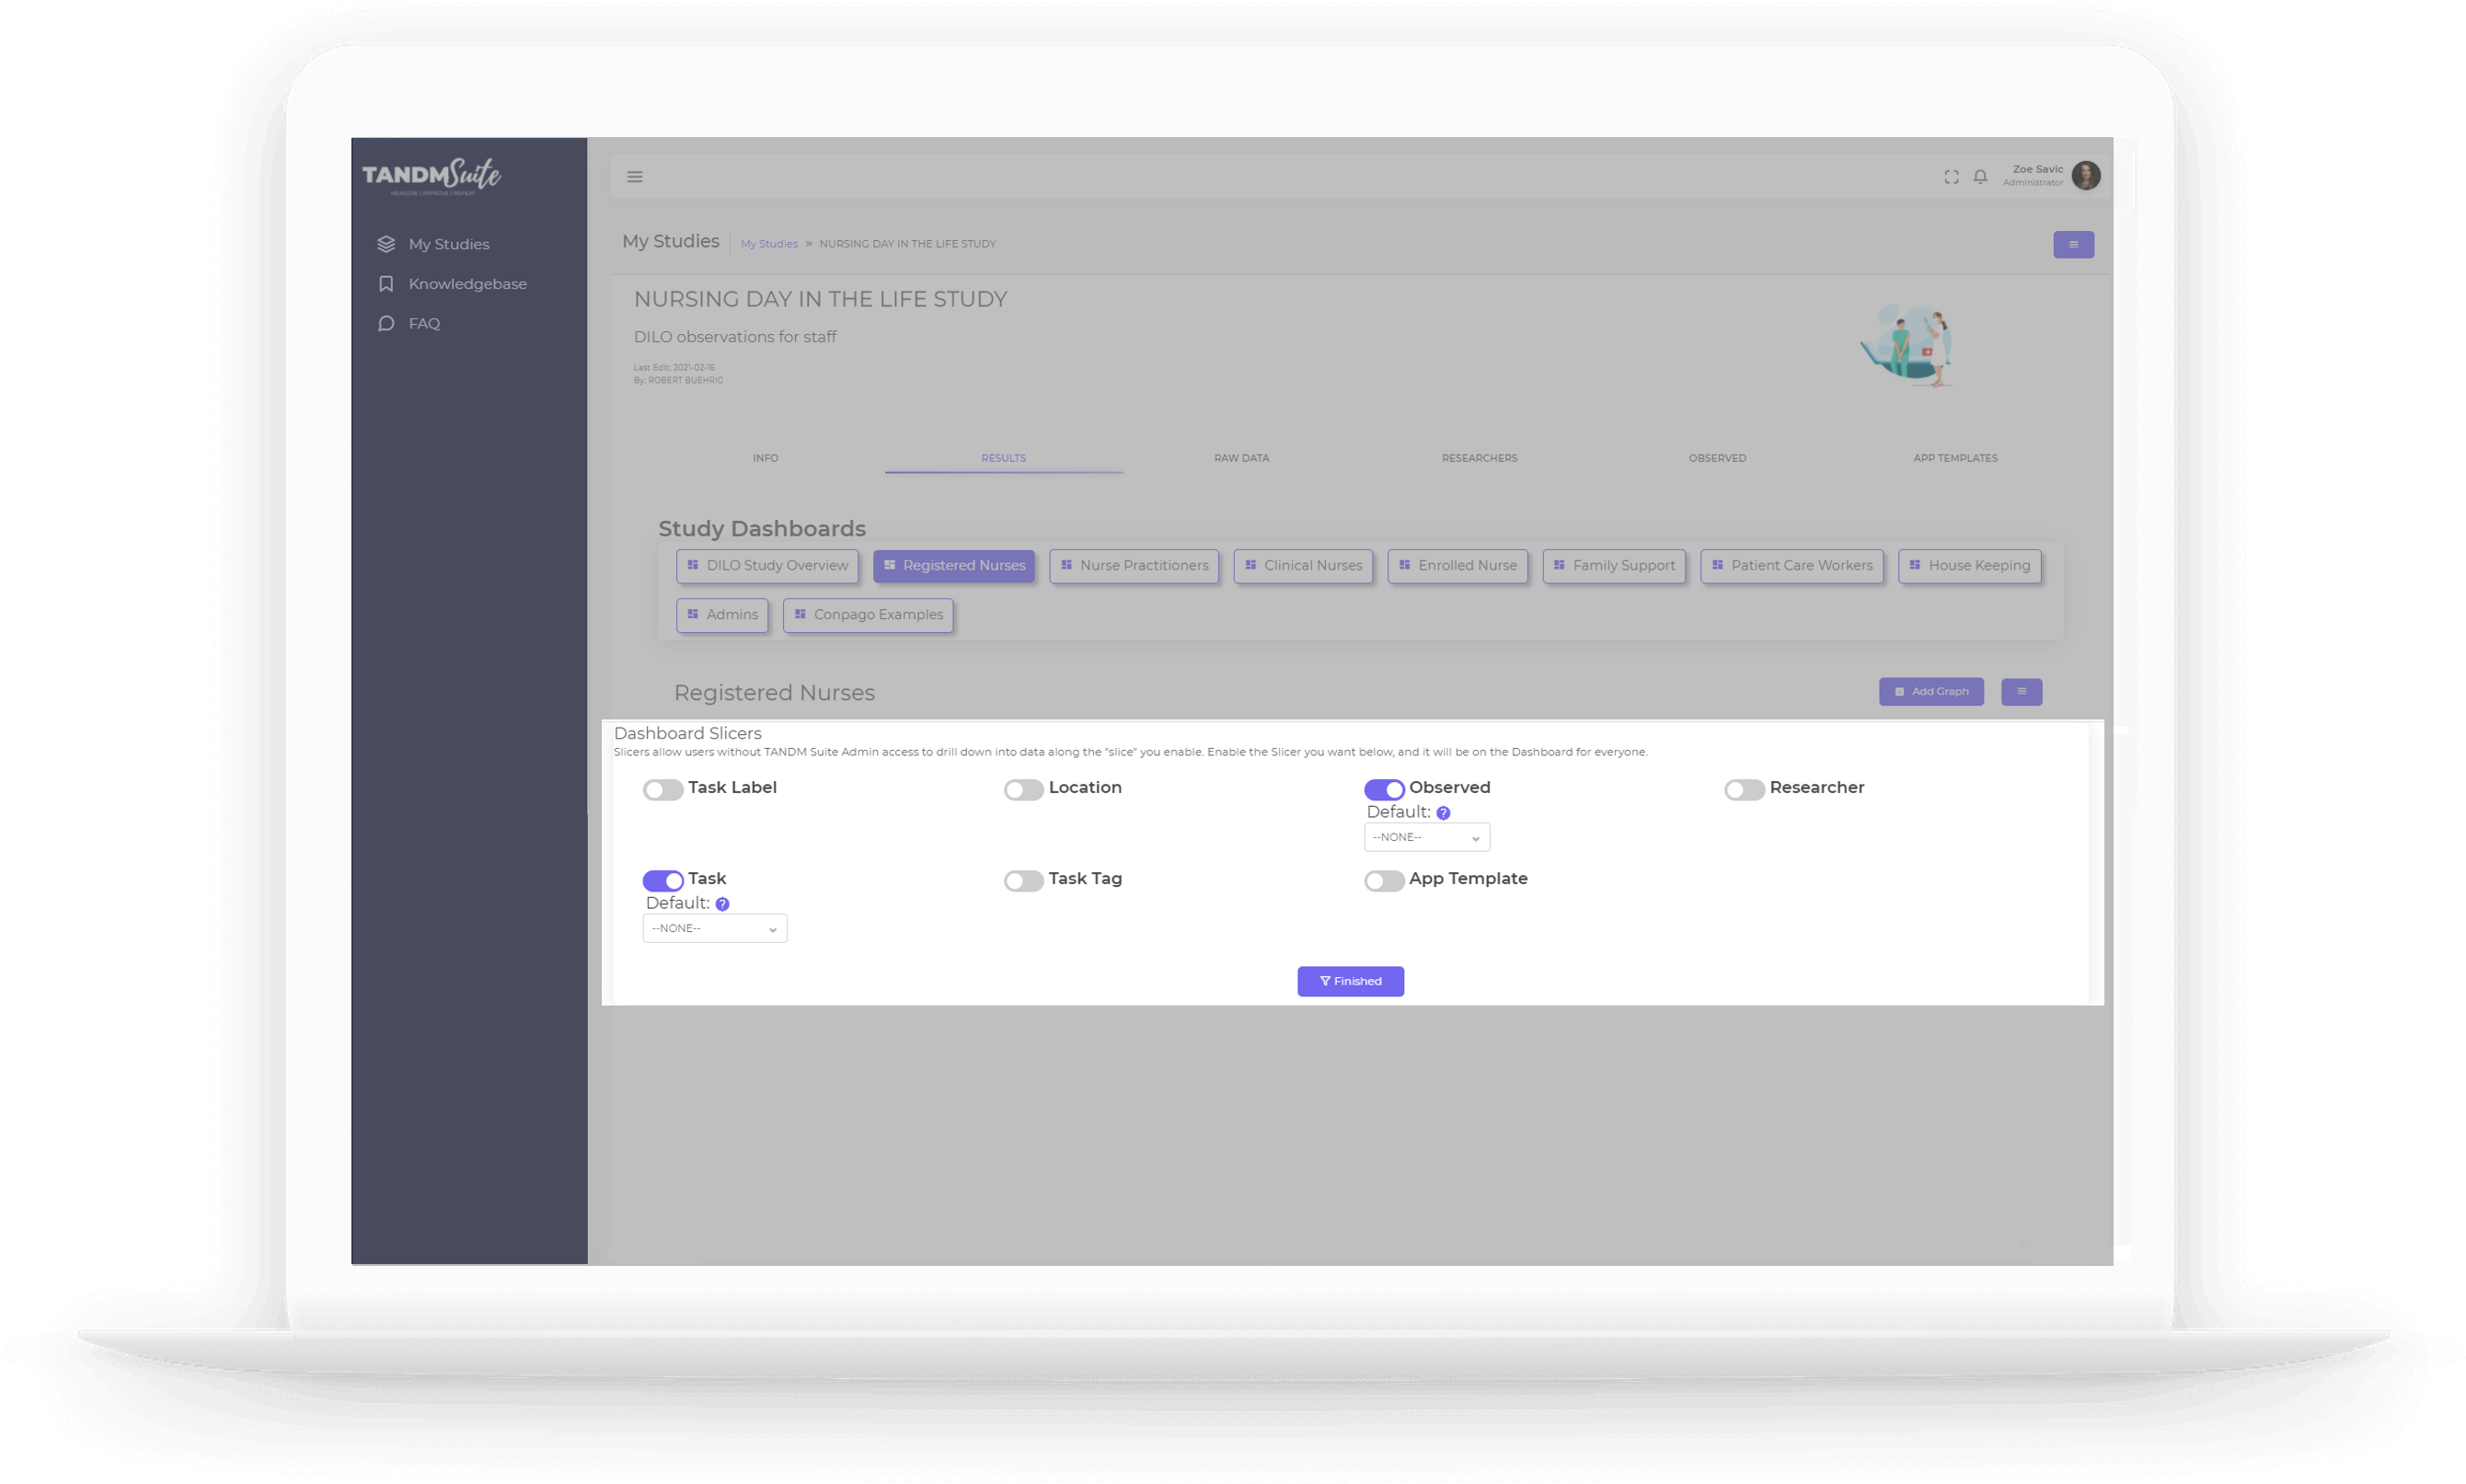The image size is (2466, 1484).
Task: Disable the Observed slicer
Action: tap(1384, 790)
